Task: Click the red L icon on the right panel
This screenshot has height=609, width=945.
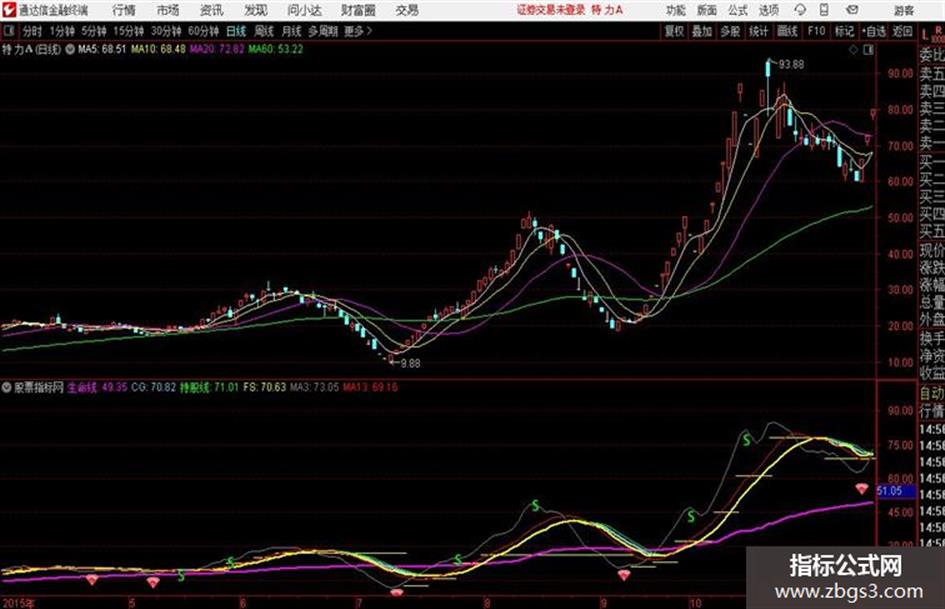Action: [925, 34]
